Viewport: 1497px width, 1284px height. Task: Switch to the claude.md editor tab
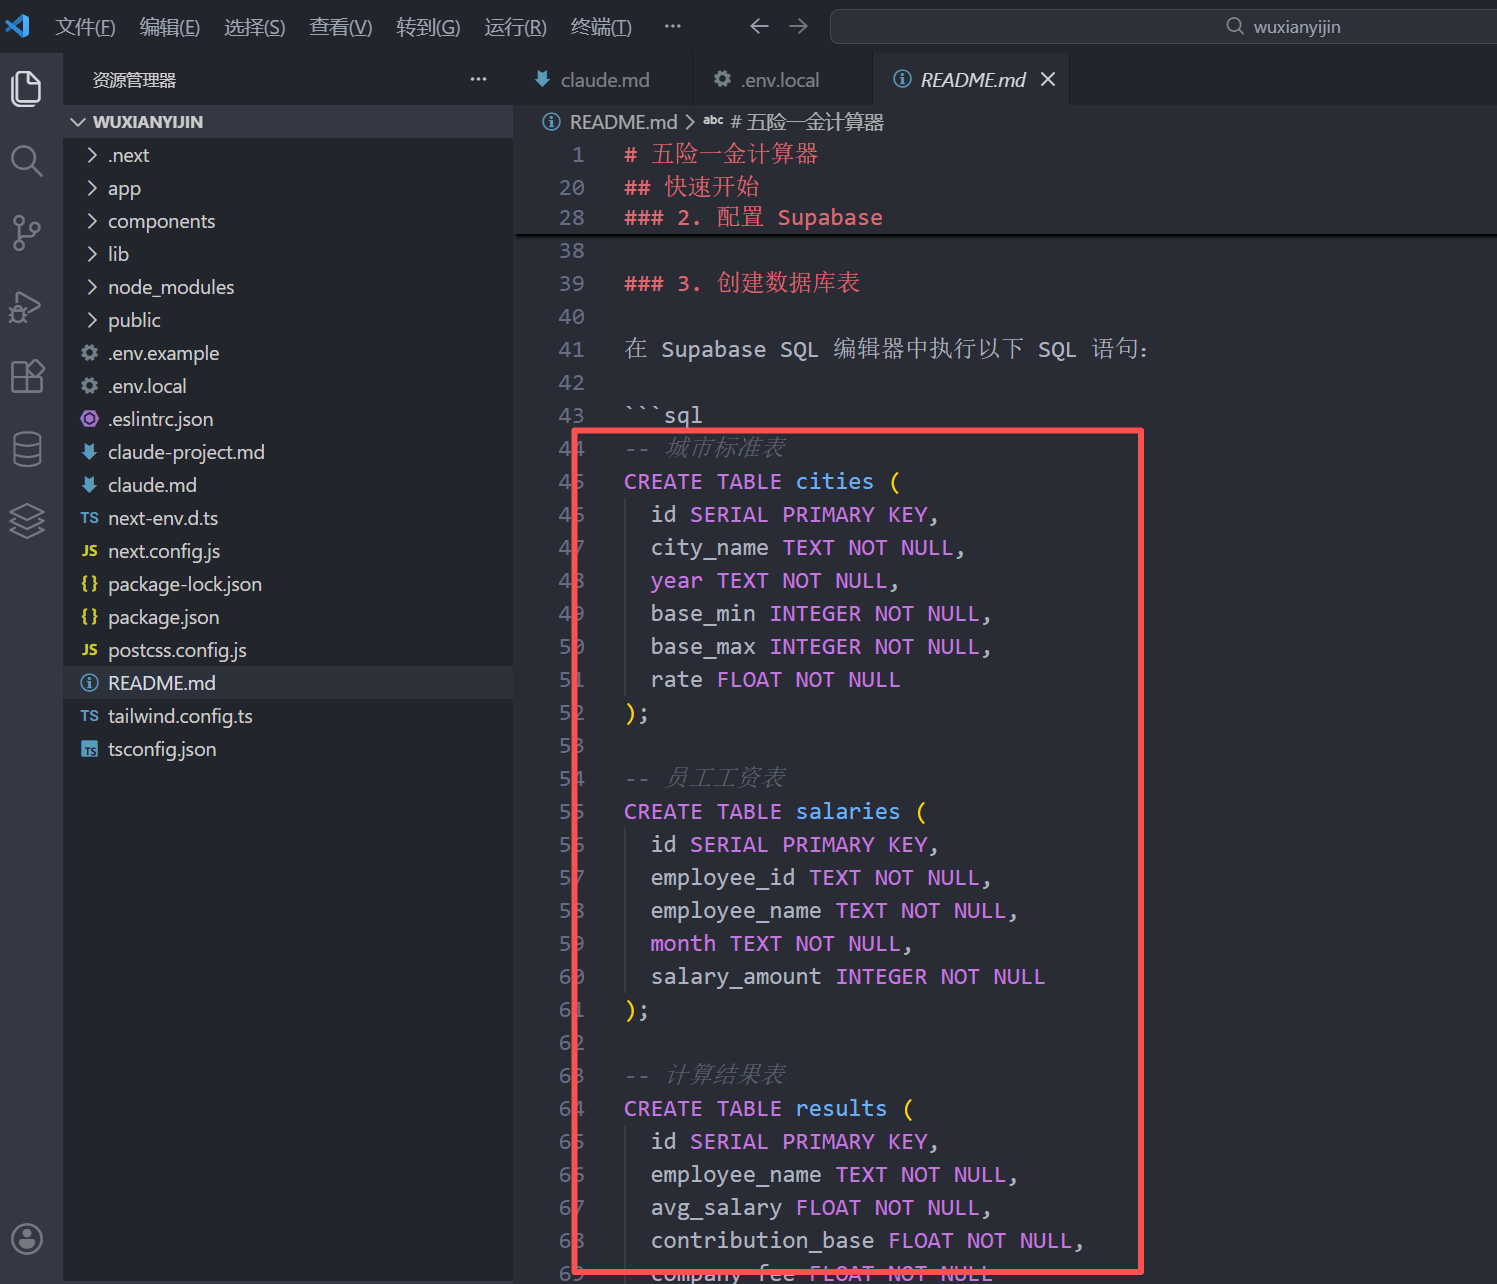tap(604, 79)
